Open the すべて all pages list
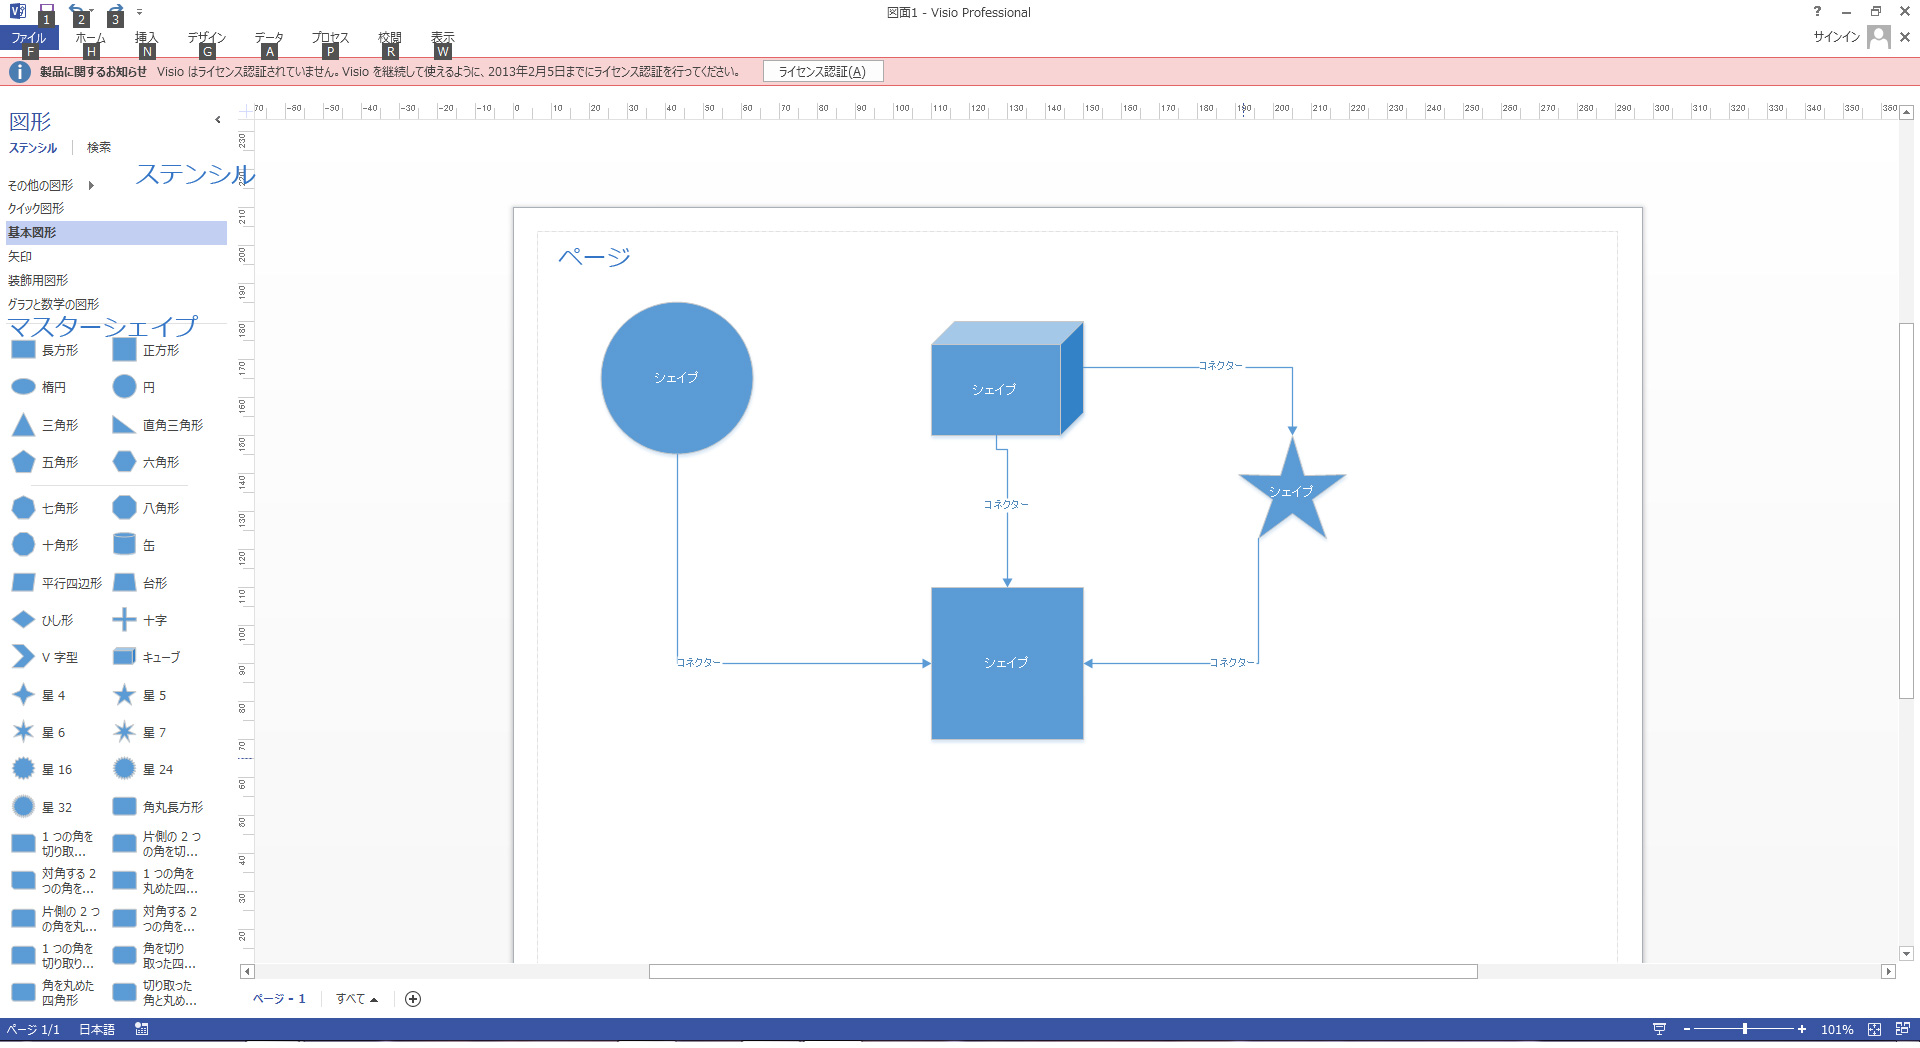Screen dimensions: 1920x1048 point(356,999)
